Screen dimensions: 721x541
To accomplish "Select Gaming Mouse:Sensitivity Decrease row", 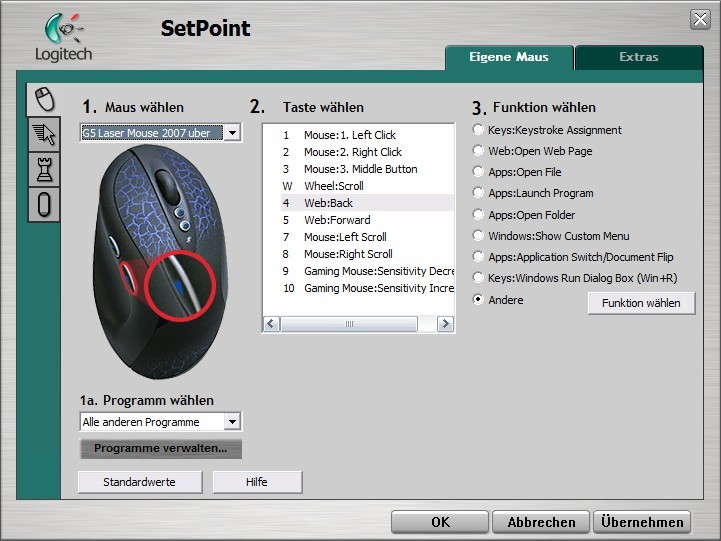I will click(x=367, y=271).
